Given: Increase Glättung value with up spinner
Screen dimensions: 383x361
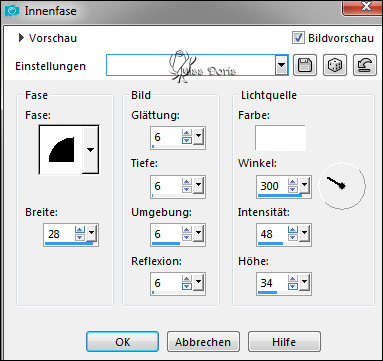Looking at the screenshot, I should [x=187, y=132].
